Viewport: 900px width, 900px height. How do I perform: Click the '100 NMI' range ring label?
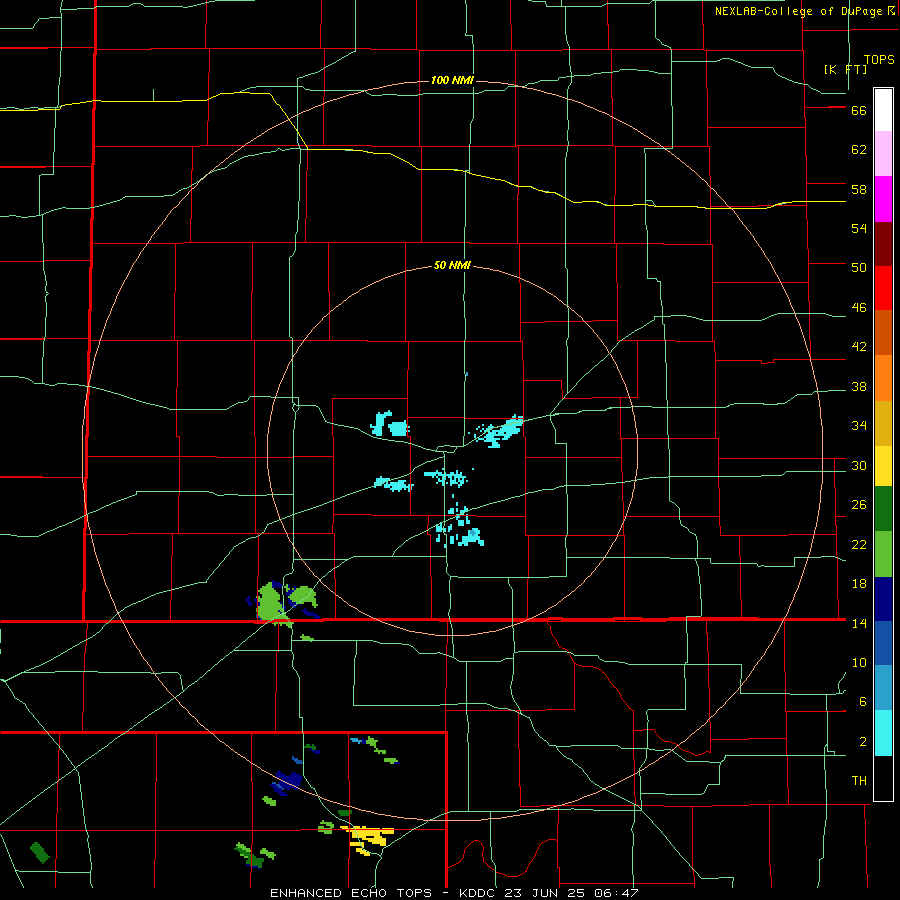(x=452, y=80)
